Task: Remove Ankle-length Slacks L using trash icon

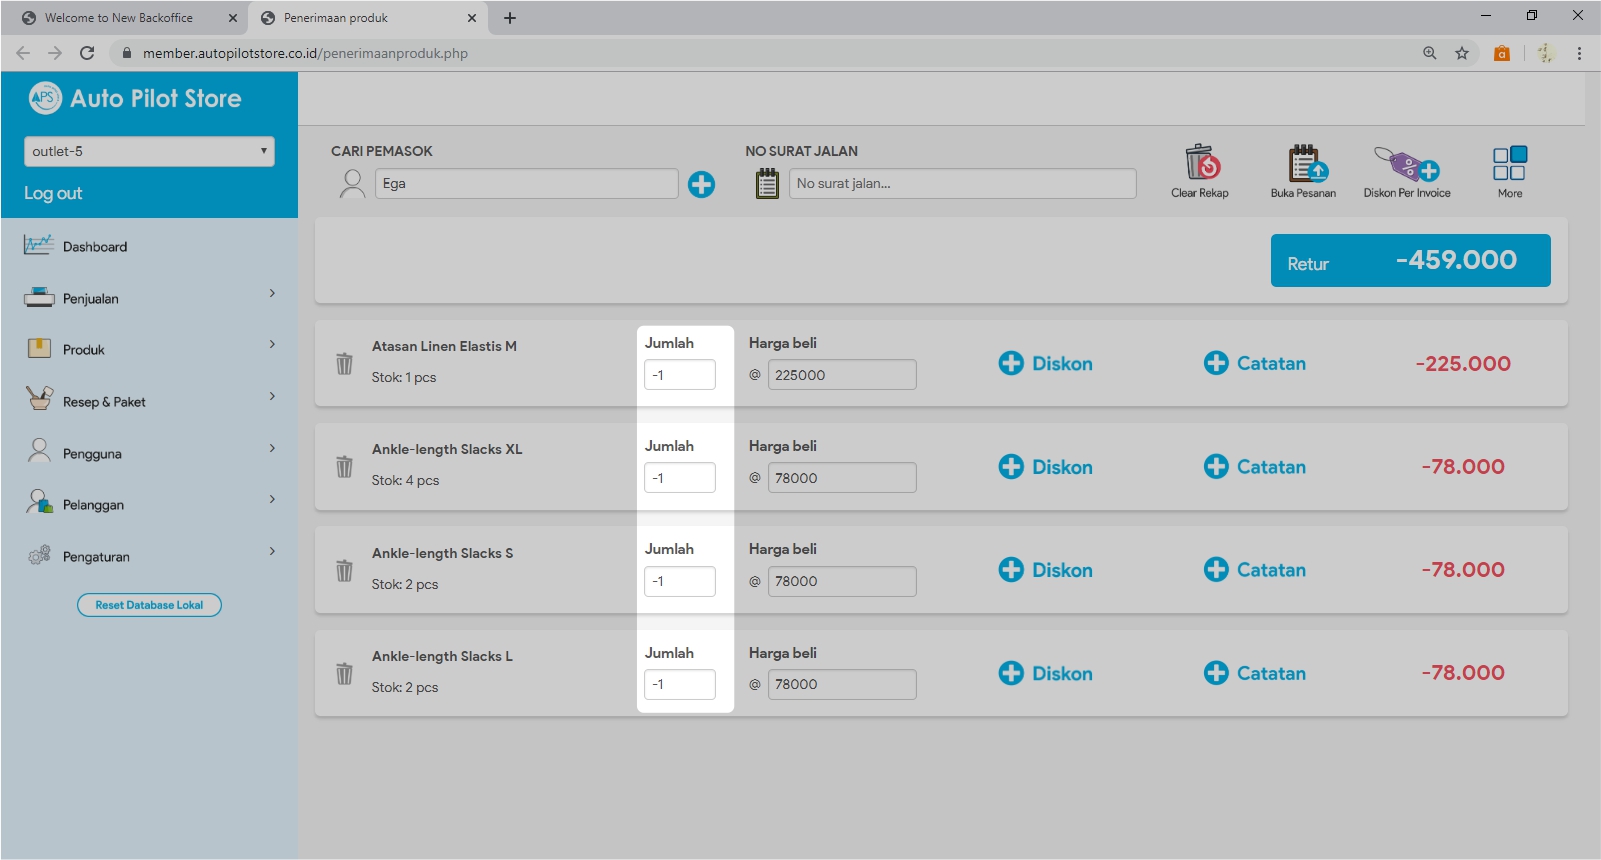Action: click(344, 674)
